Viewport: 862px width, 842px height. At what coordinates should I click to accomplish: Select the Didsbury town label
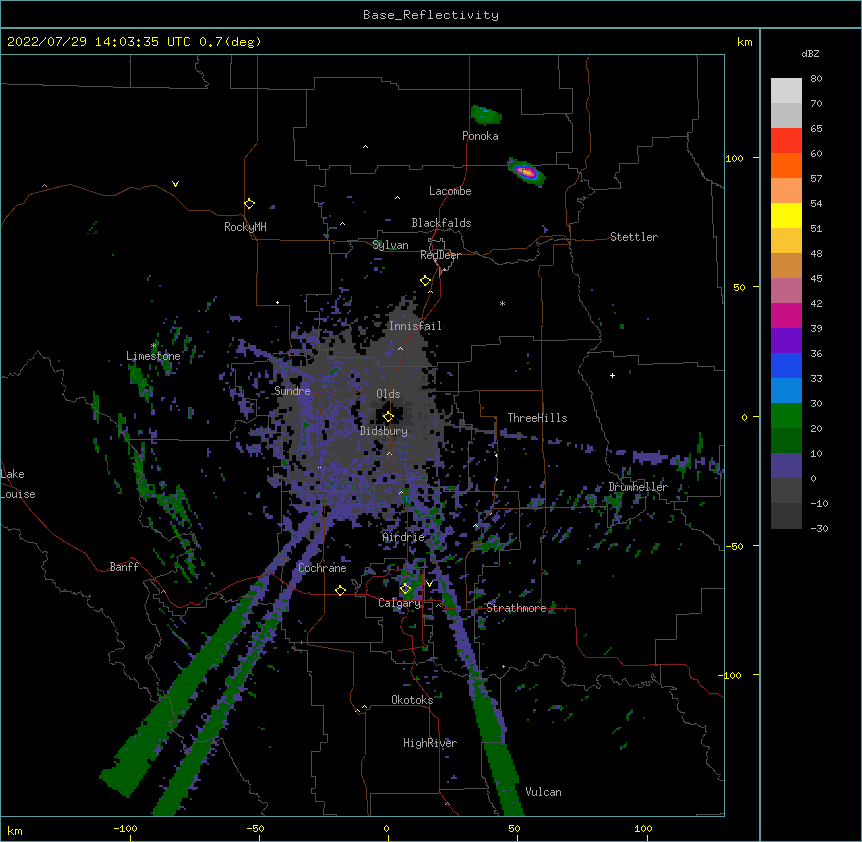click(383, 431)
